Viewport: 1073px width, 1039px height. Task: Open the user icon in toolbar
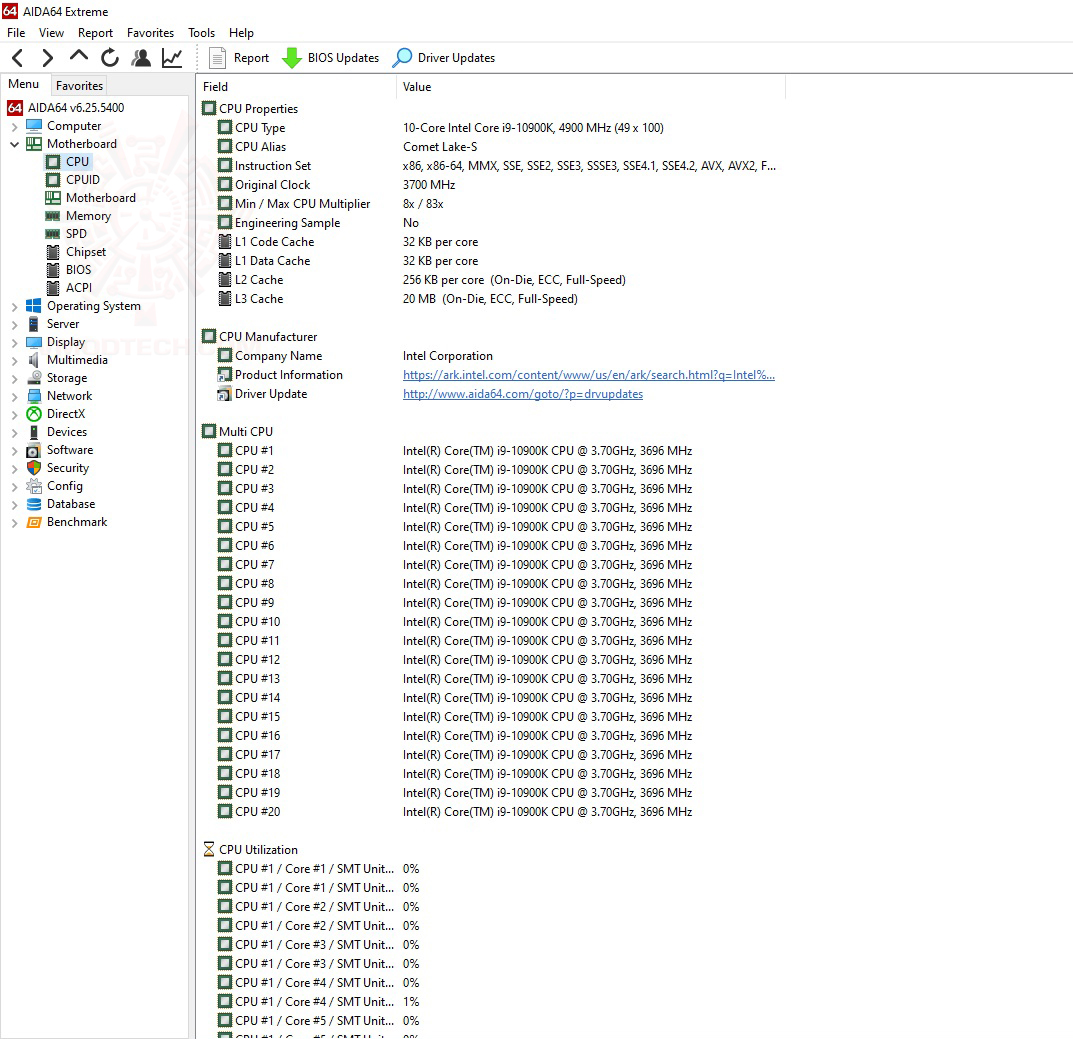point(141,58)
